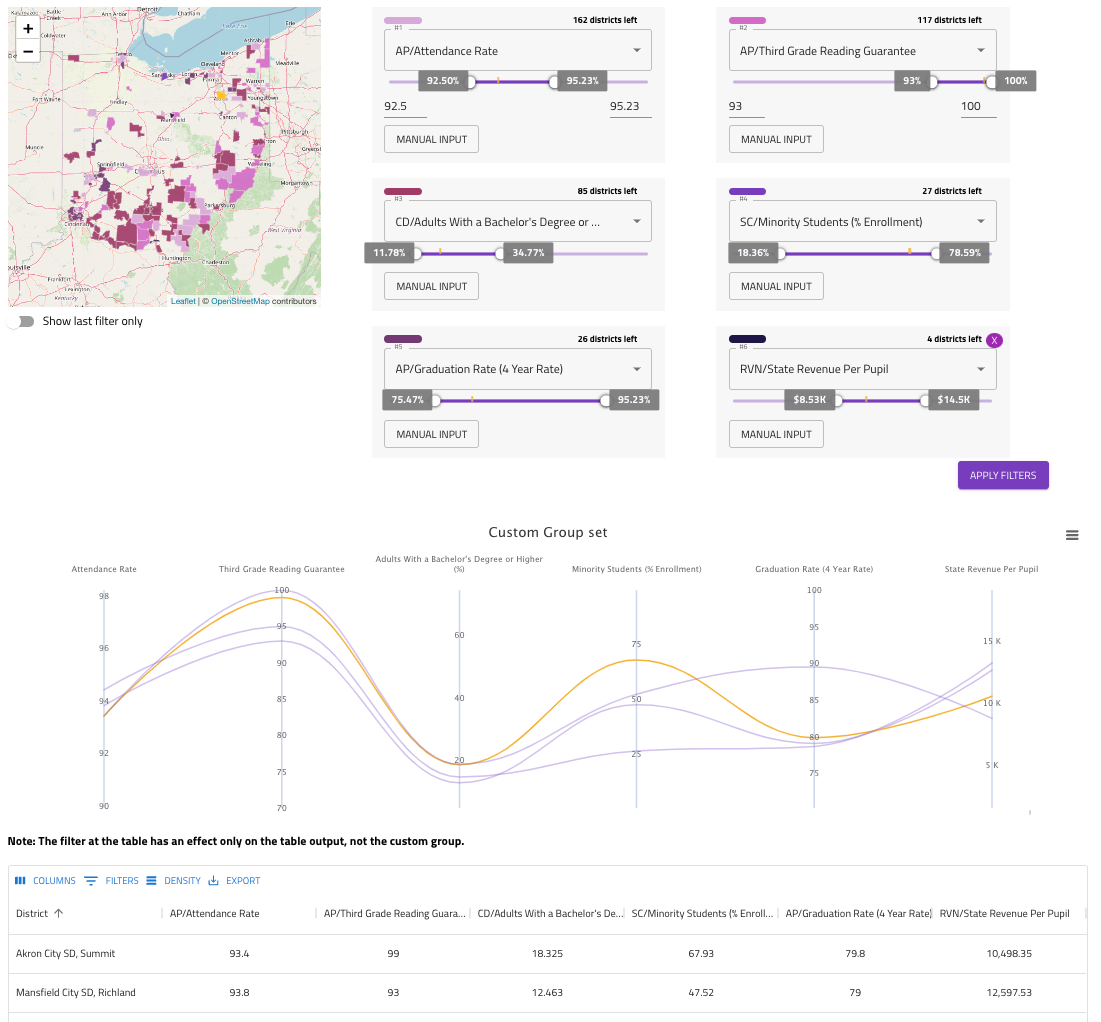
Task: Open the Leaflet attribution link
Action: coord(183,301)
